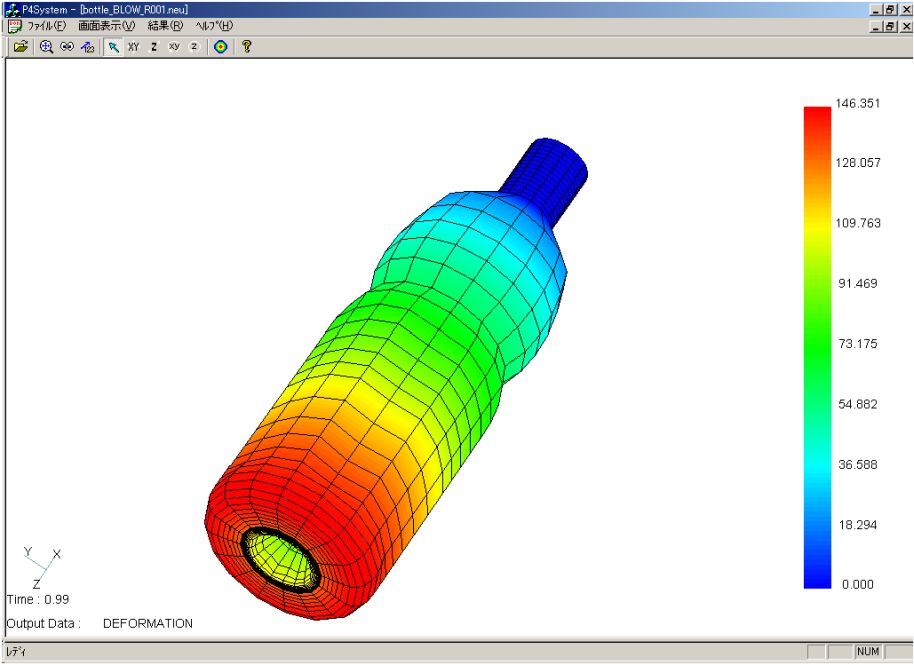Click the green middle of color legend
914x665 pixels.
click(817, 347)
